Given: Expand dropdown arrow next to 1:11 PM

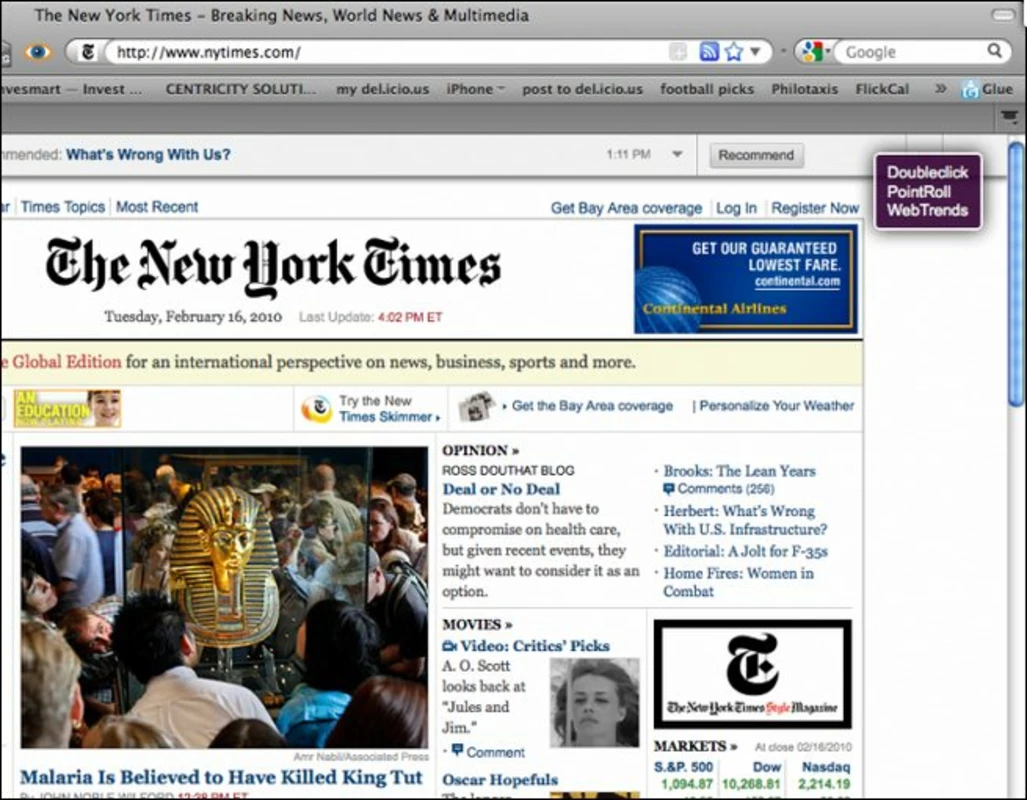Looking at the screenshot, I should pyautogui.click(x=677, y=155).
